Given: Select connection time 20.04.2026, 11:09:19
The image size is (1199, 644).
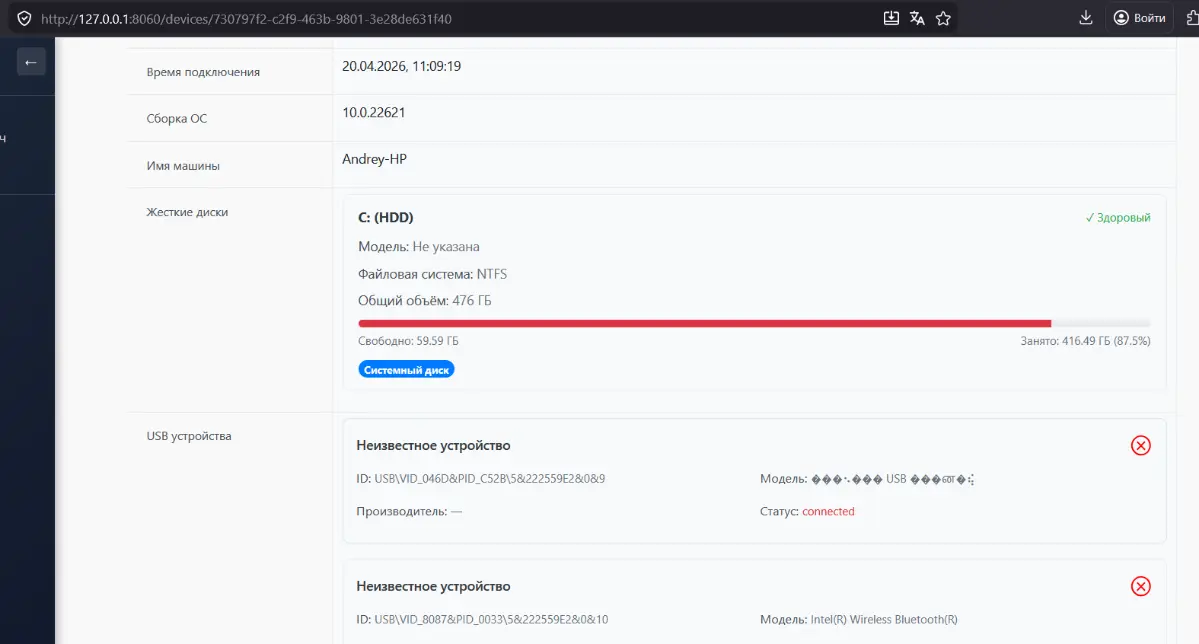Looking at the screenshot, I should 401,66.
